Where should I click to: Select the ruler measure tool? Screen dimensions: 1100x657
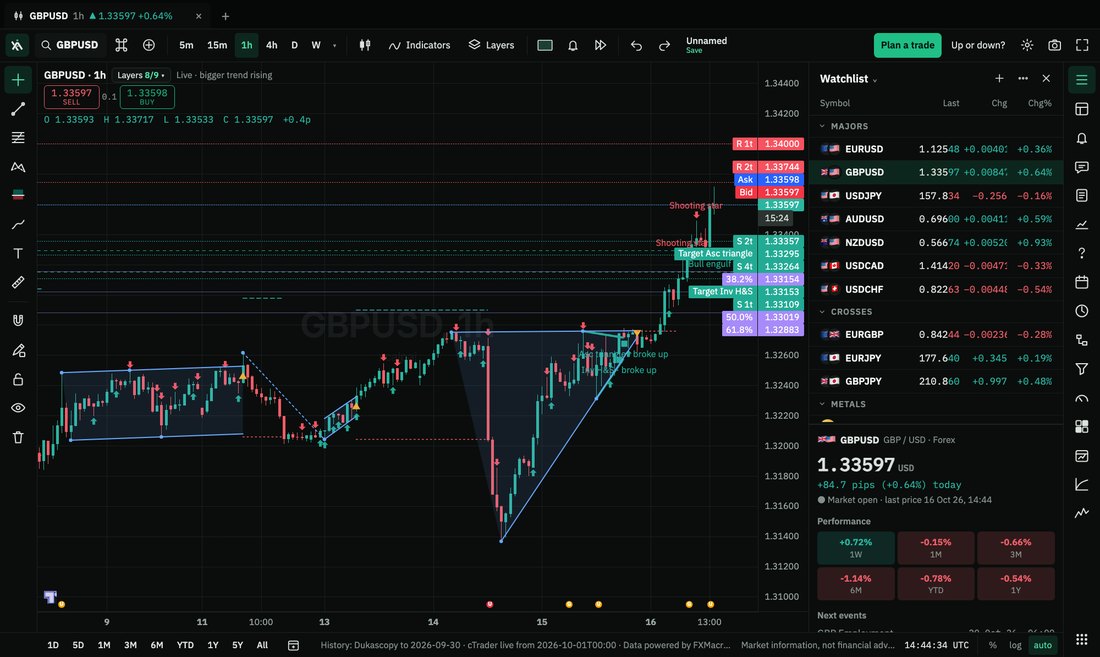tap(18, 282)
